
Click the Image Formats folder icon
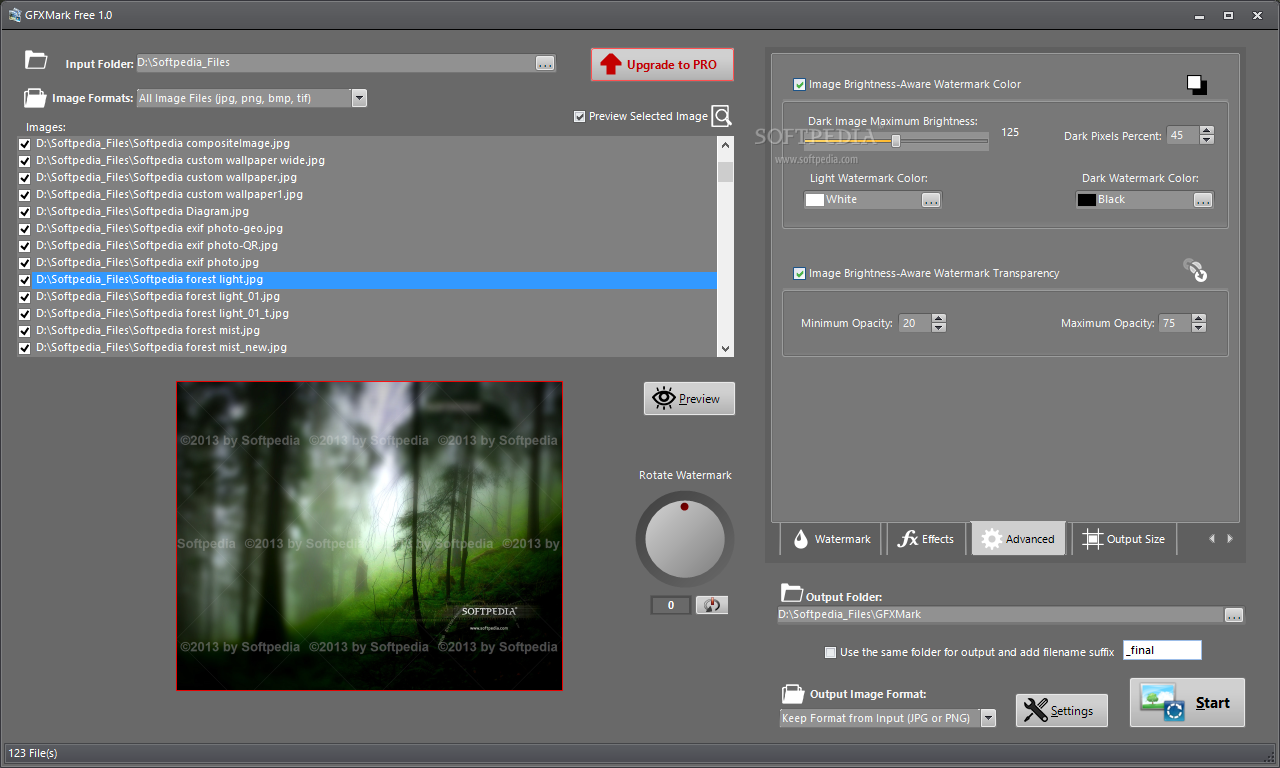35,98
